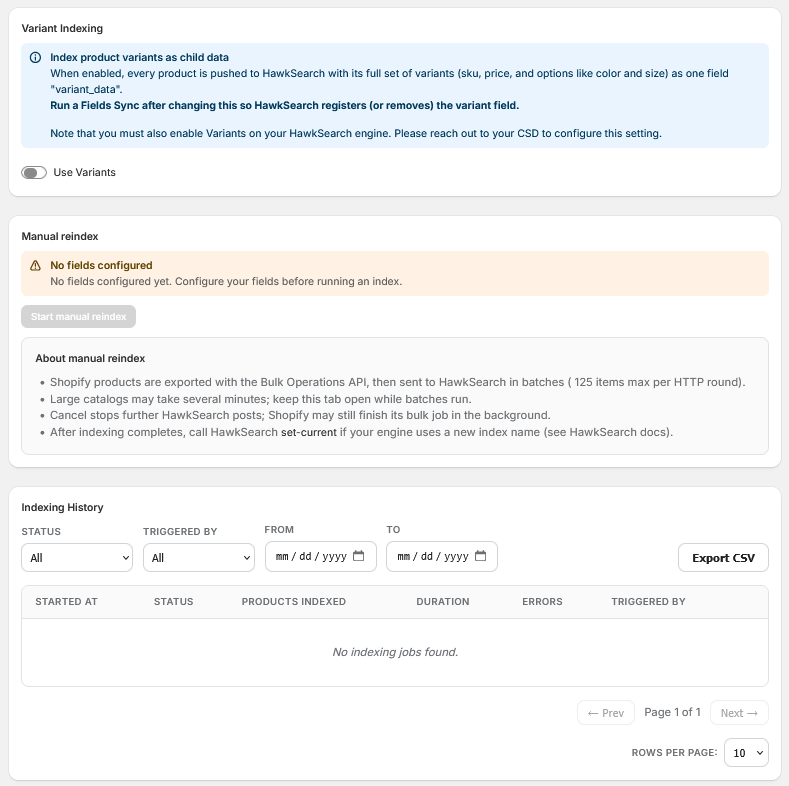Click the Products Indexed column header
The image size is (789, 786).
click(x=293, y=601)
